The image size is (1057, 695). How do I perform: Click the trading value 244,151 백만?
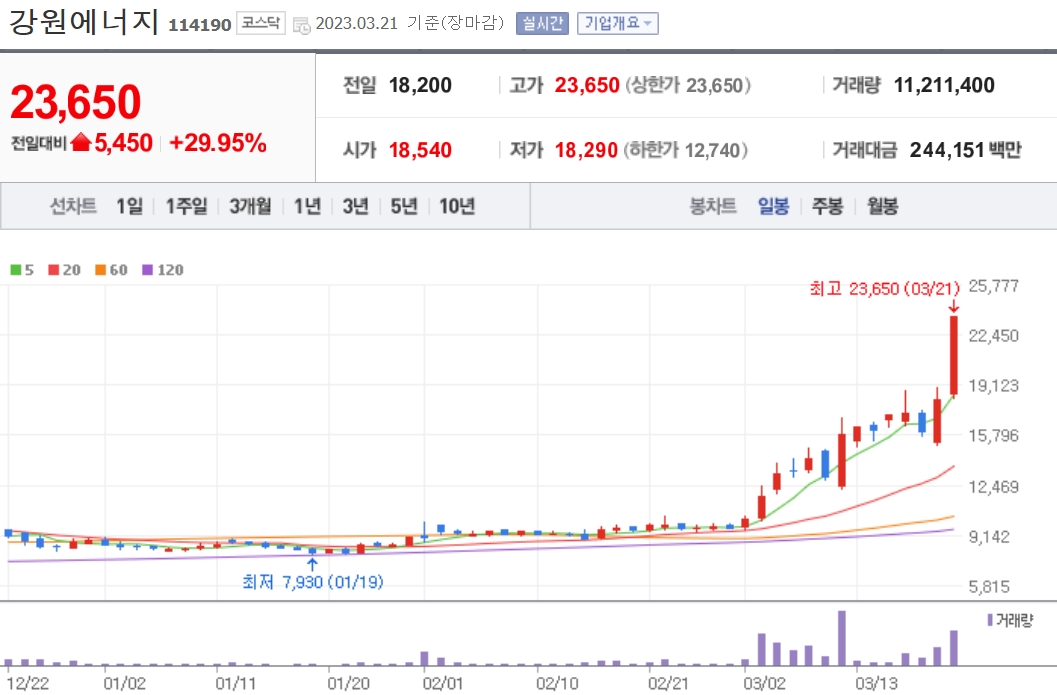(x=966, y=150)
